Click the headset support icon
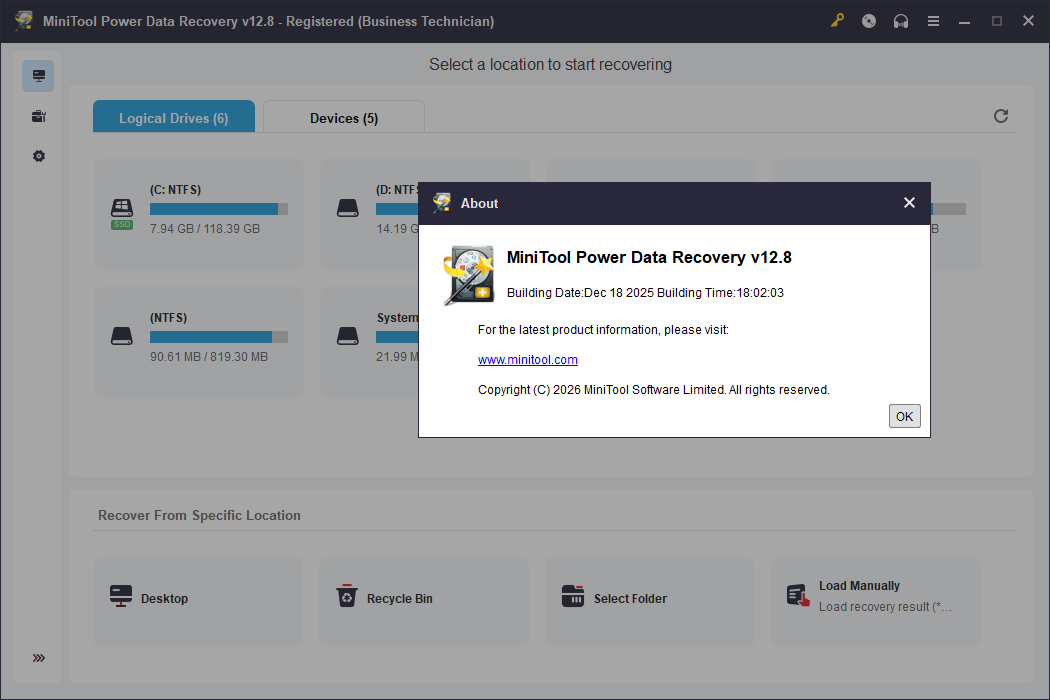This screenshot has width=1050, height=700. coord(901,21)
